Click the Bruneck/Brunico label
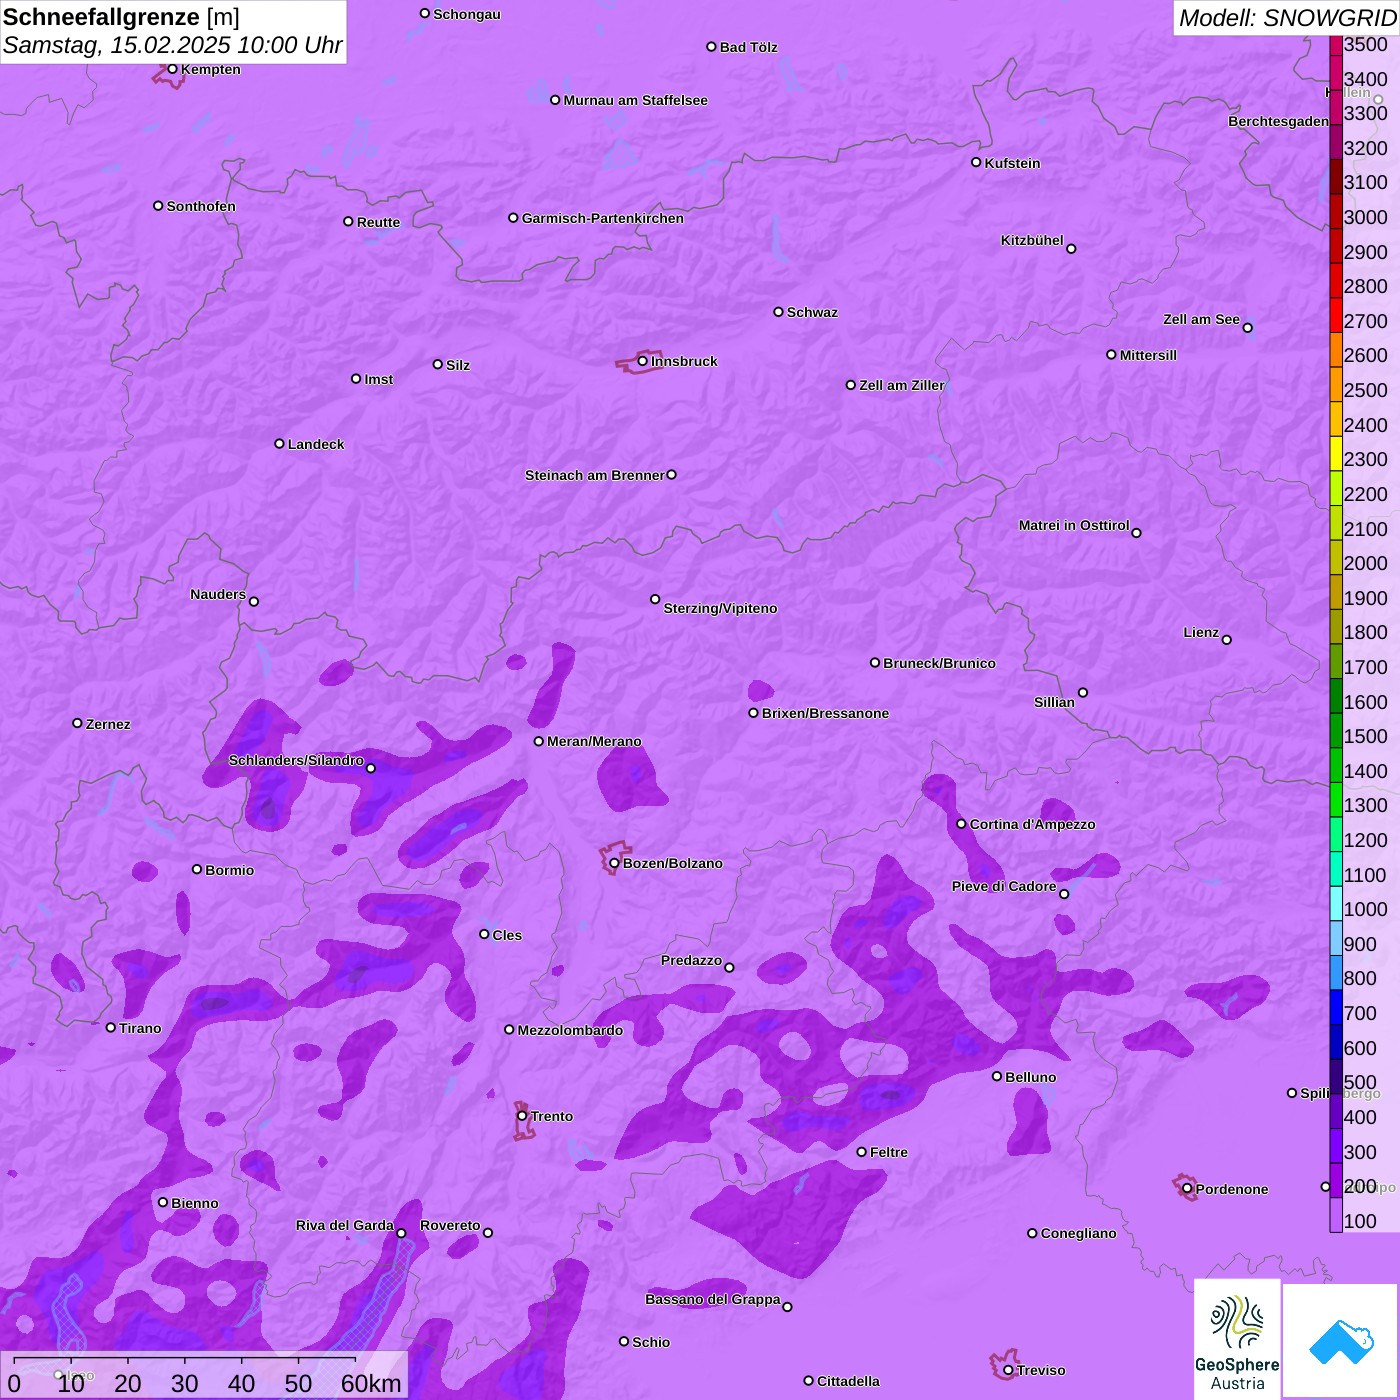1400x1400 pixels. click(939, 663)
